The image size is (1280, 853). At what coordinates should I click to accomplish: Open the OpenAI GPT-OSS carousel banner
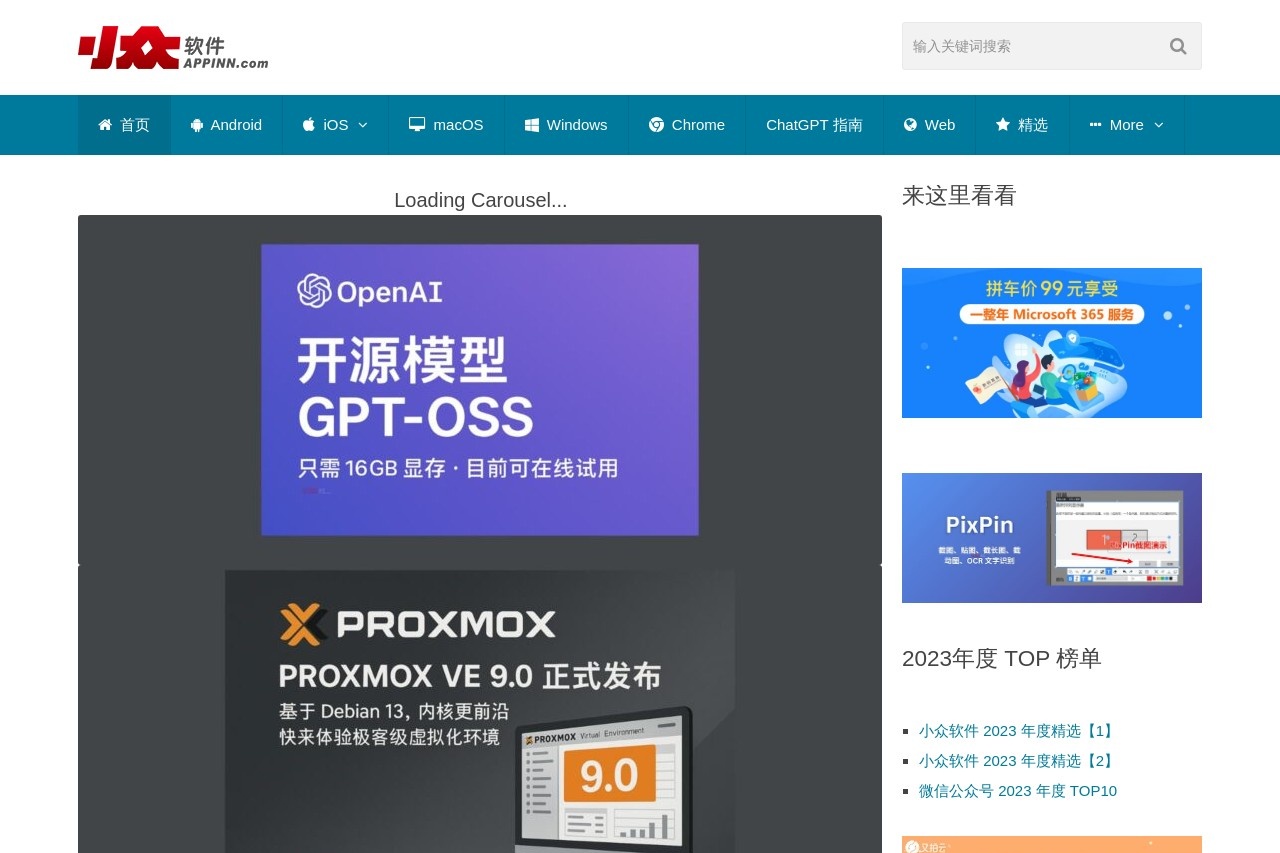tap(480, 390)
